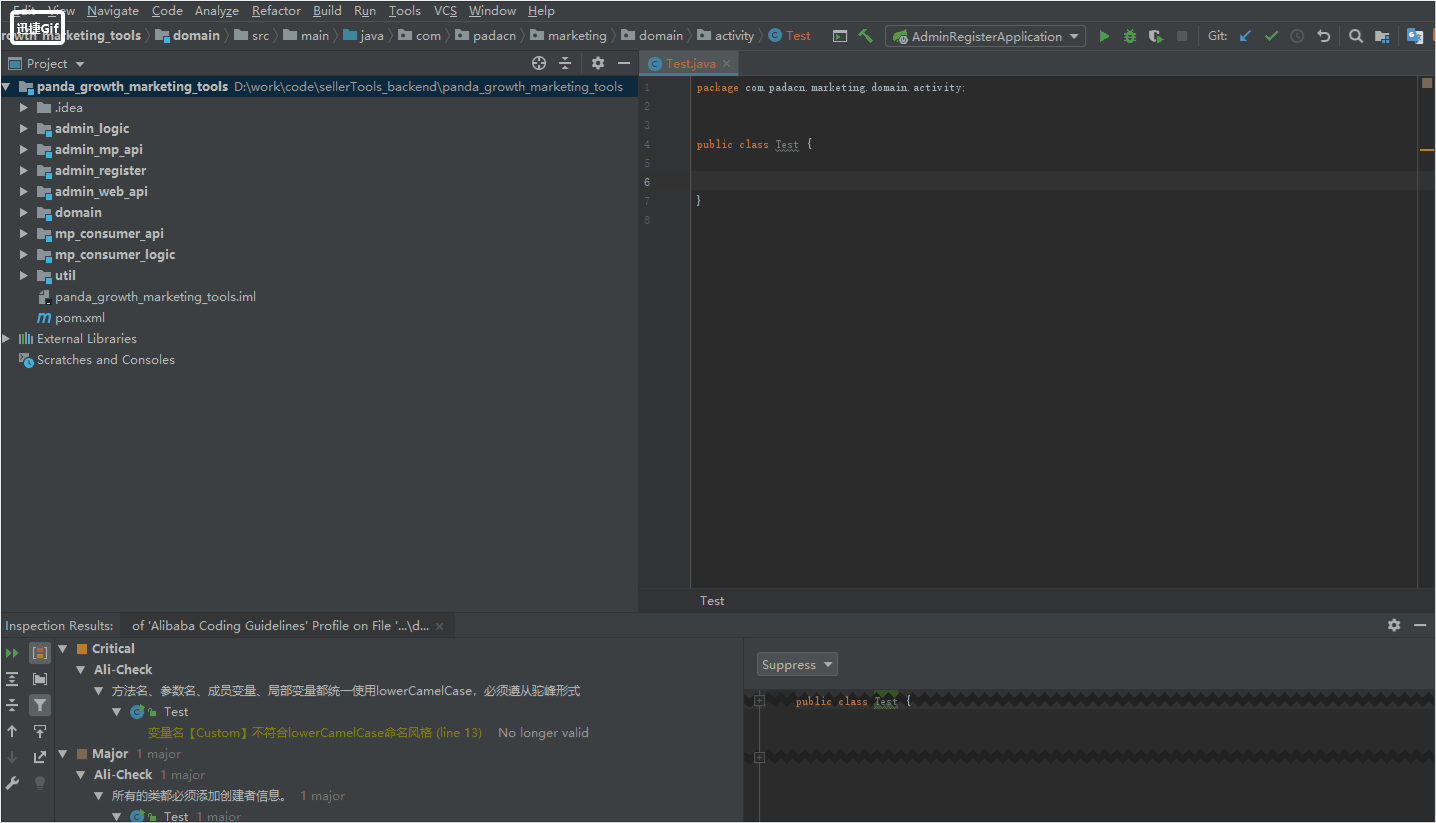The width and height of the screenshot is (1436, 823).
Task: Revert changes with the Git rollback icon
Action: pos(1324,36)
